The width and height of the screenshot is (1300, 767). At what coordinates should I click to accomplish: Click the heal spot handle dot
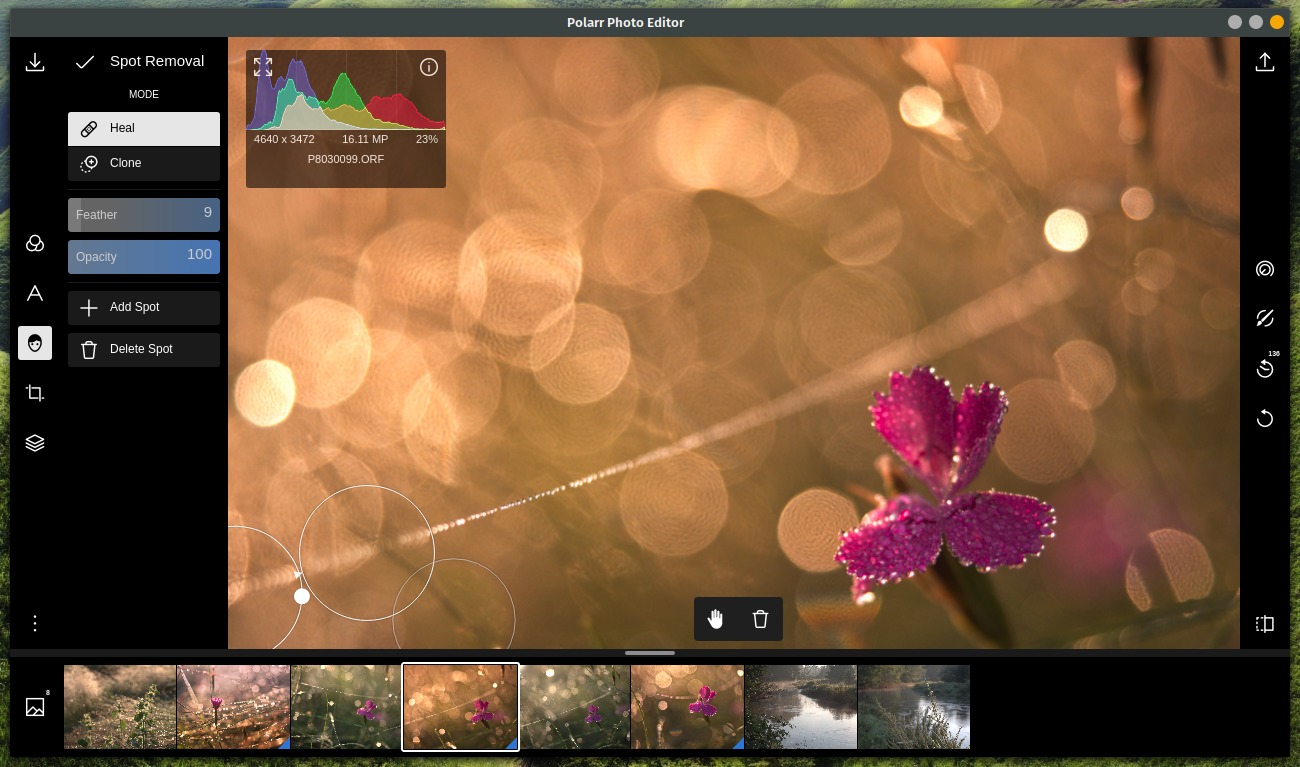point(302,596)
